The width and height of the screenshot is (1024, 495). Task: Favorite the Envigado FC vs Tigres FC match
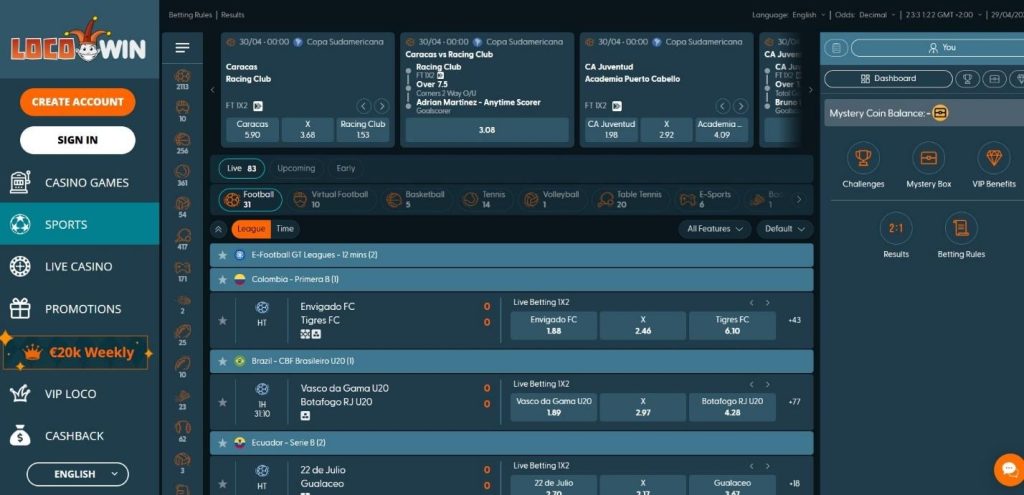point(223,321)
